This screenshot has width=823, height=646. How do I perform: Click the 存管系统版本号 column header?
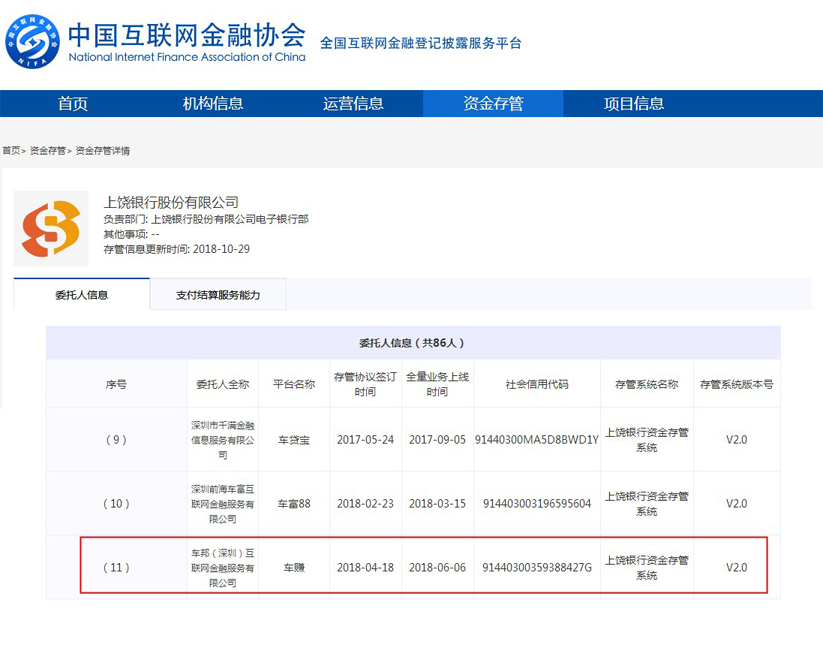pyautogui.click(x=736, y=384)
